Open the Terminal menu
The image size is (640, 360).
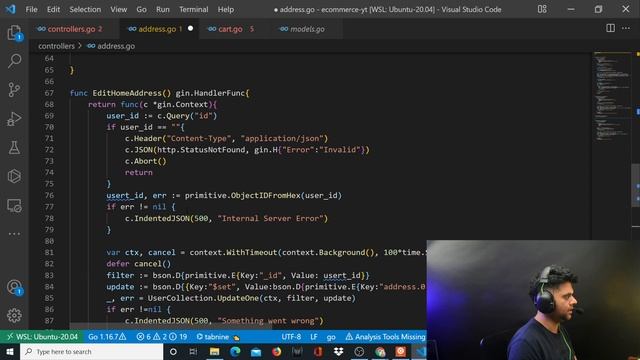[x=193, y=9]
